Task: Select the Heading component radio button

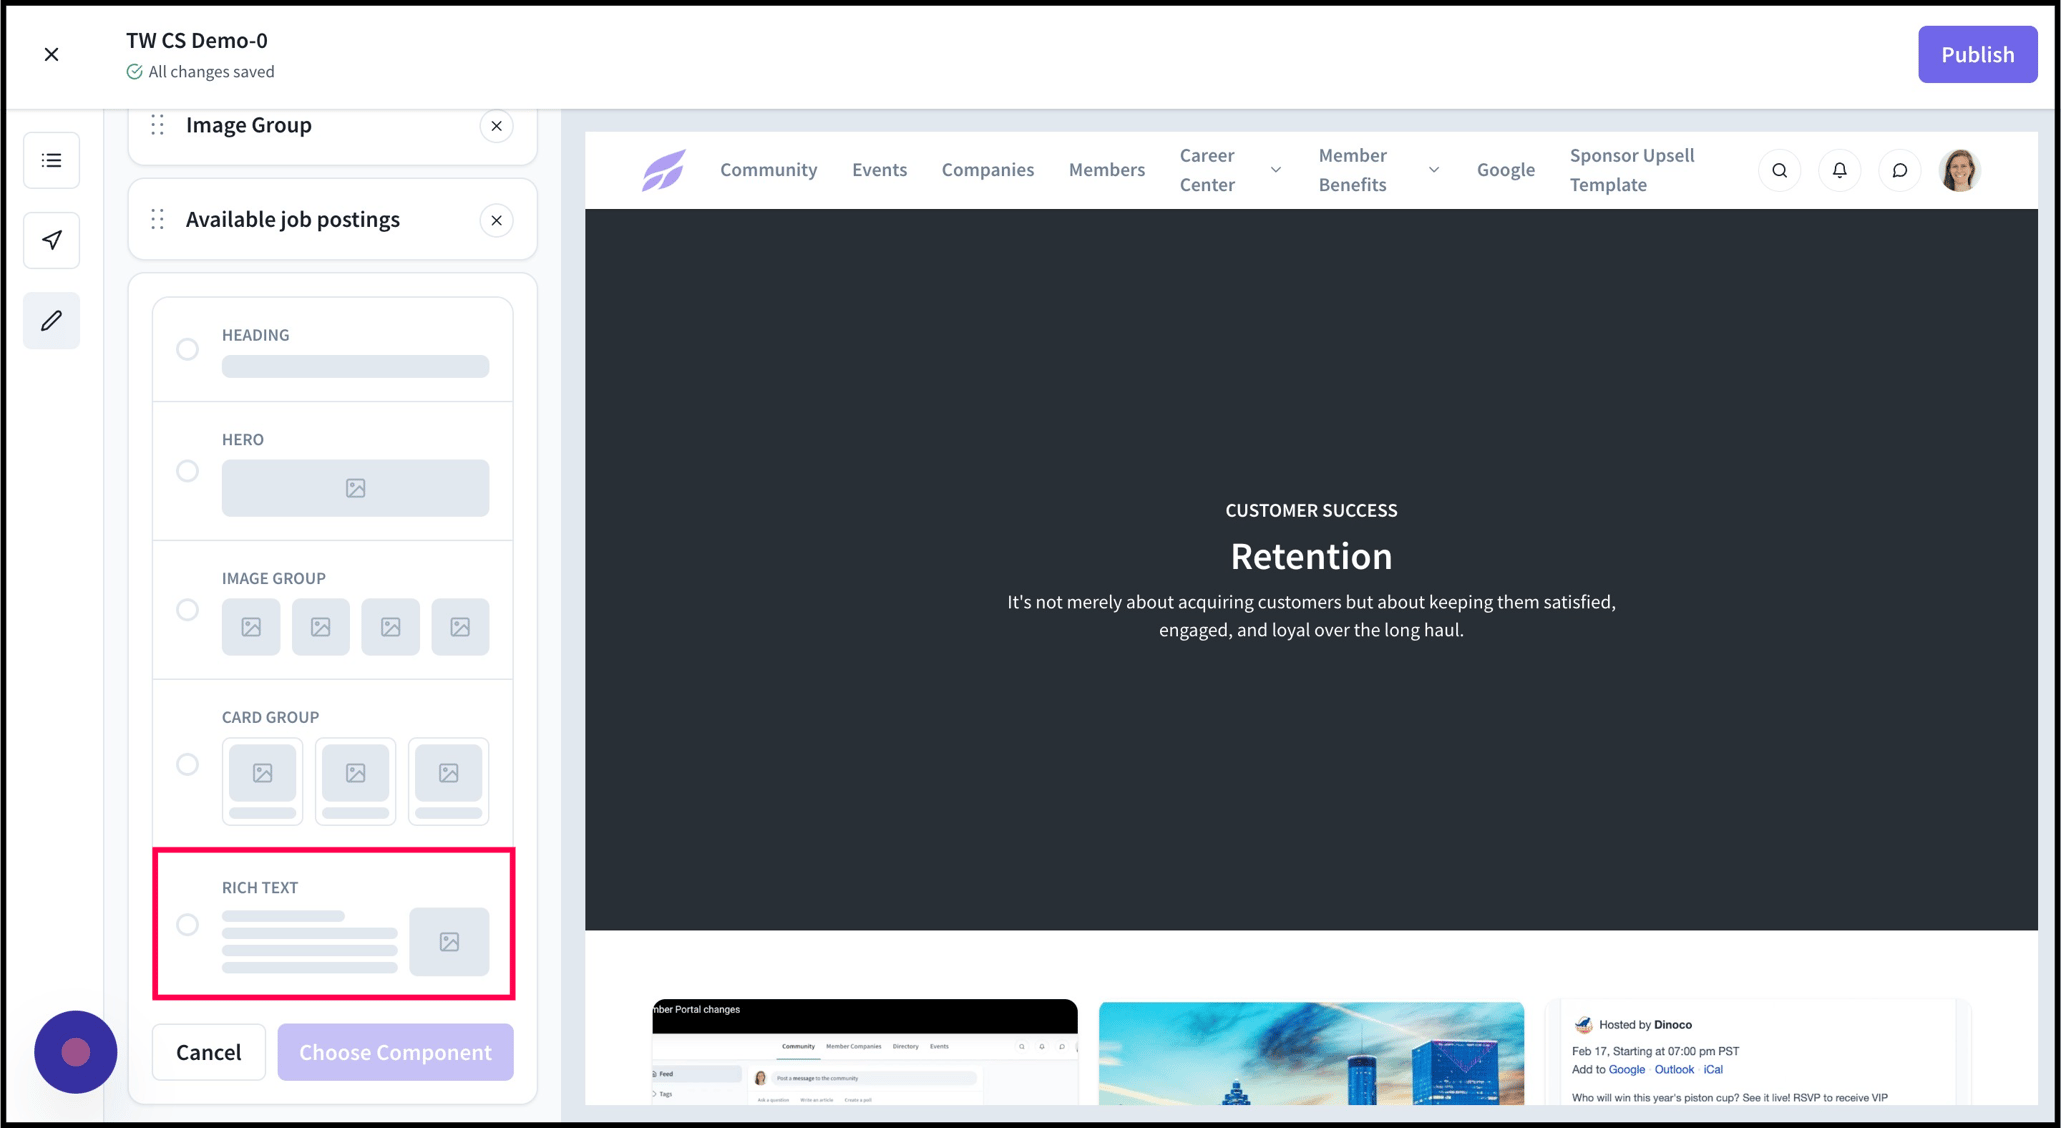Action: click(187, 349)
